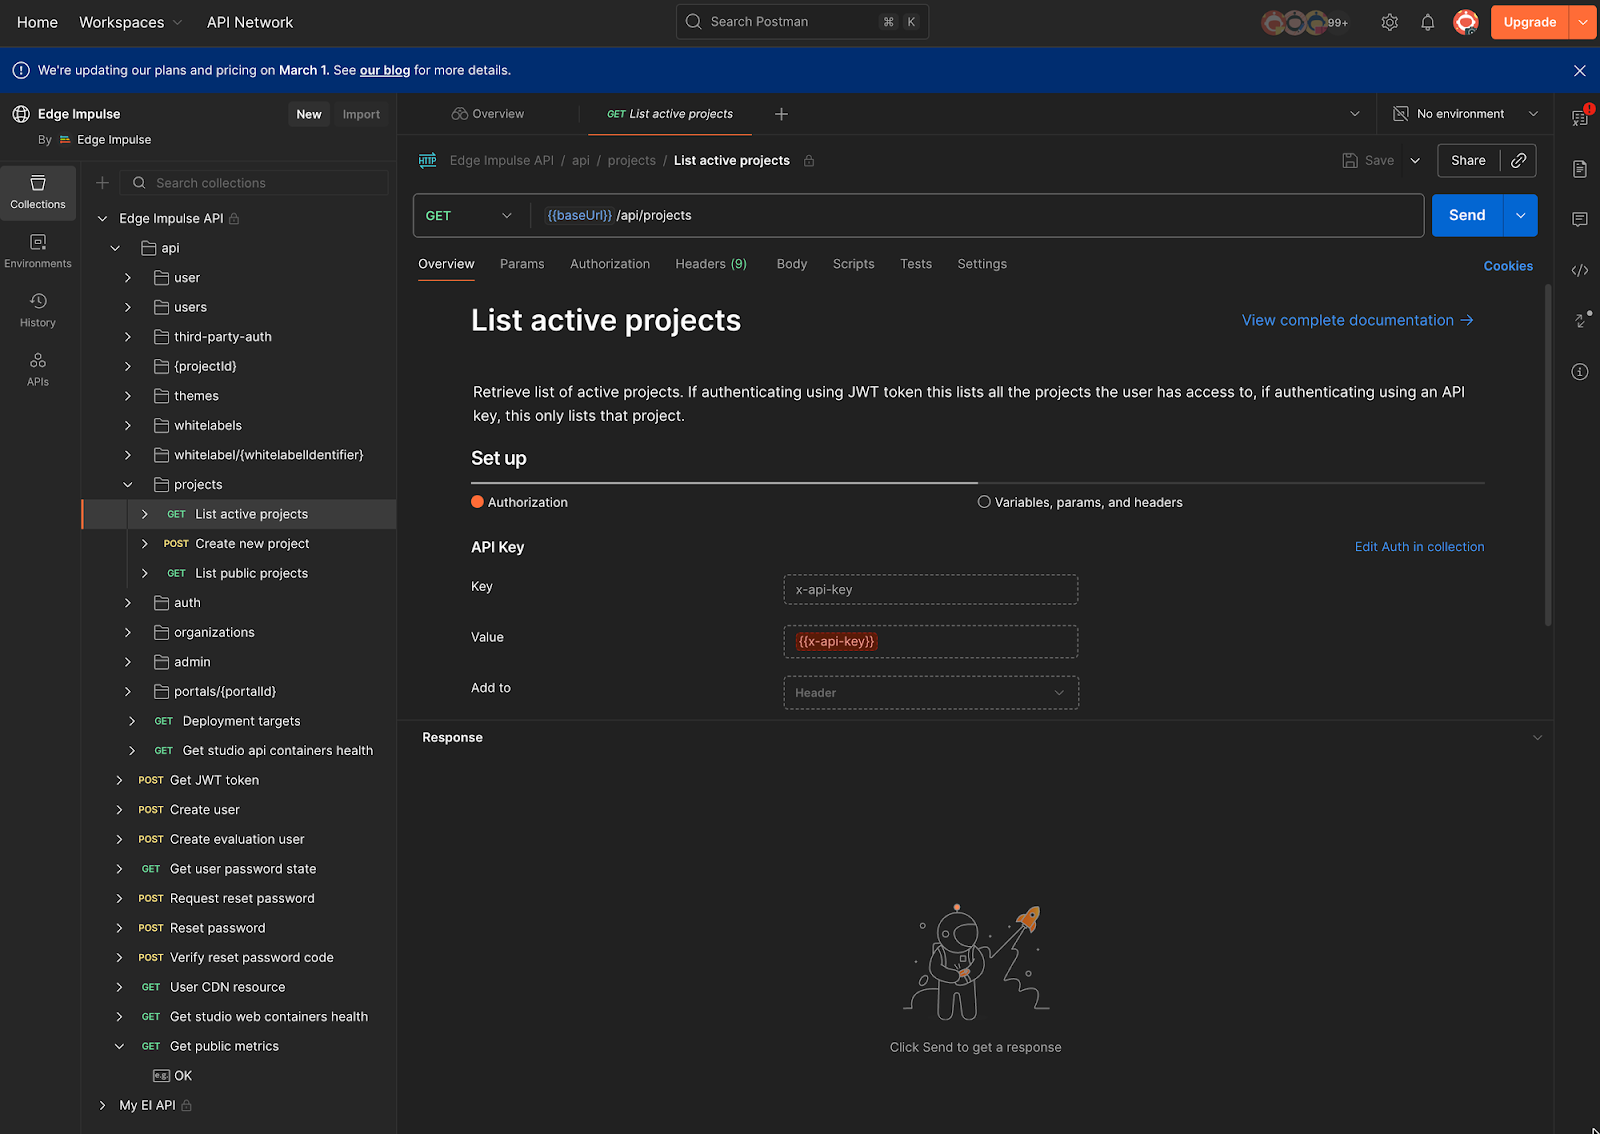Viewport: 1600px width, 1134px height.
Task: Open the Add to Header dropdown
Action: [930, 693]
